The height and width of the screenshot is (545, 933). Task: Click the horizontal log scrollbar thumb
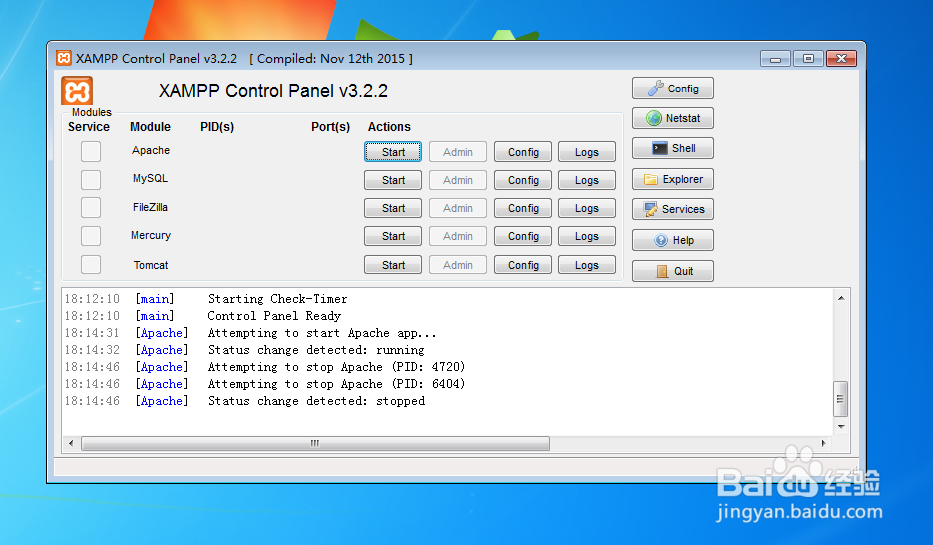tap(315, 443)
